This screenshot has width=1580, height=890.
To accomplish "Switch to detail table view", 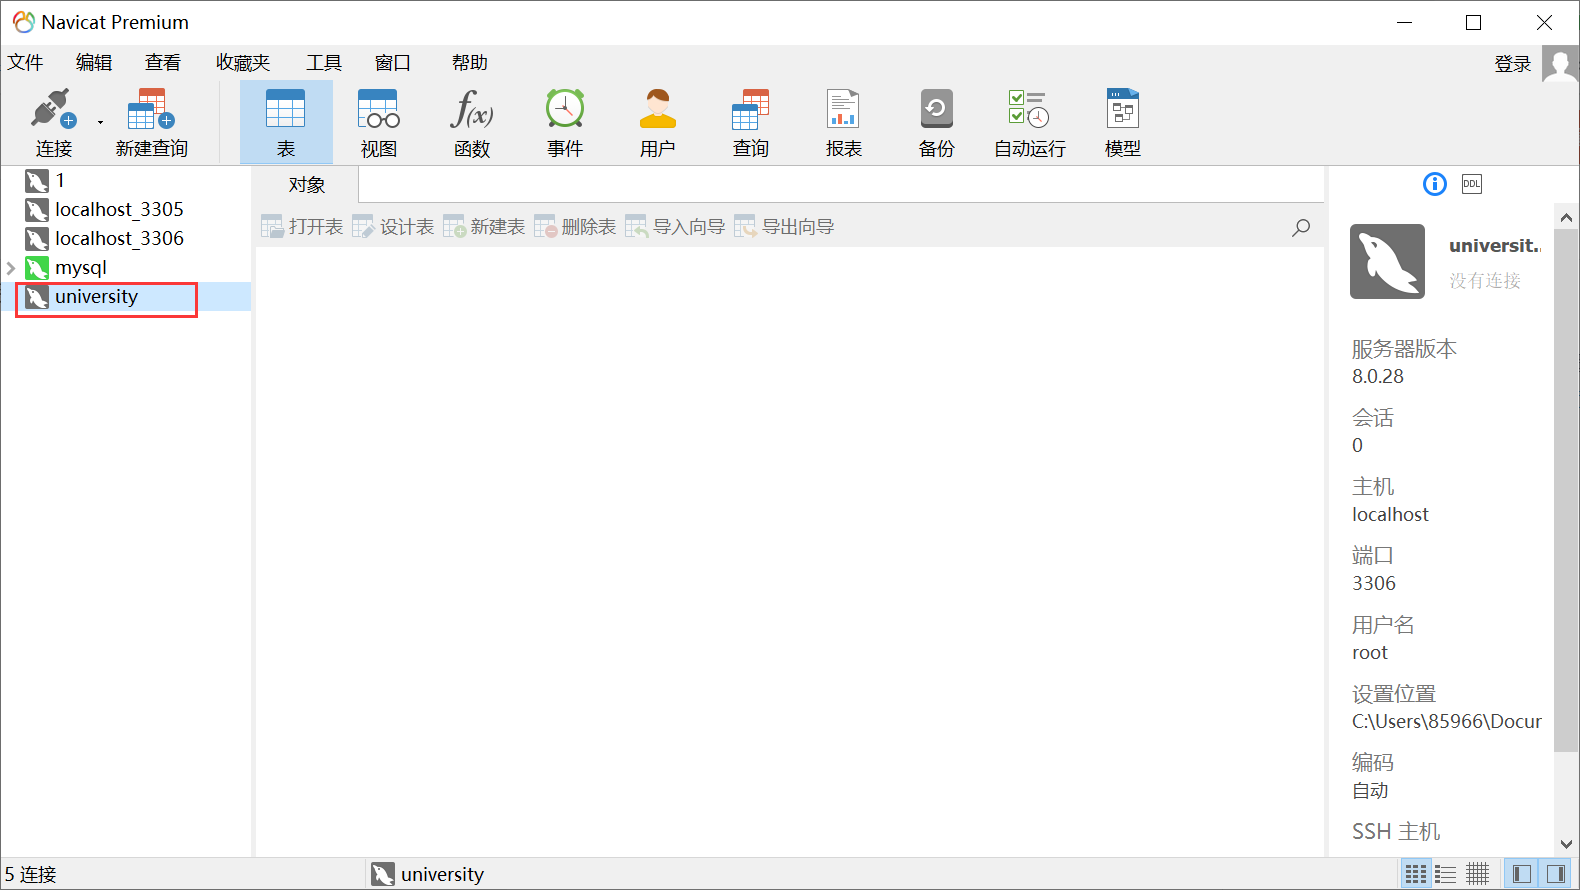I will pyautogui.click(x=1477, y=874).
